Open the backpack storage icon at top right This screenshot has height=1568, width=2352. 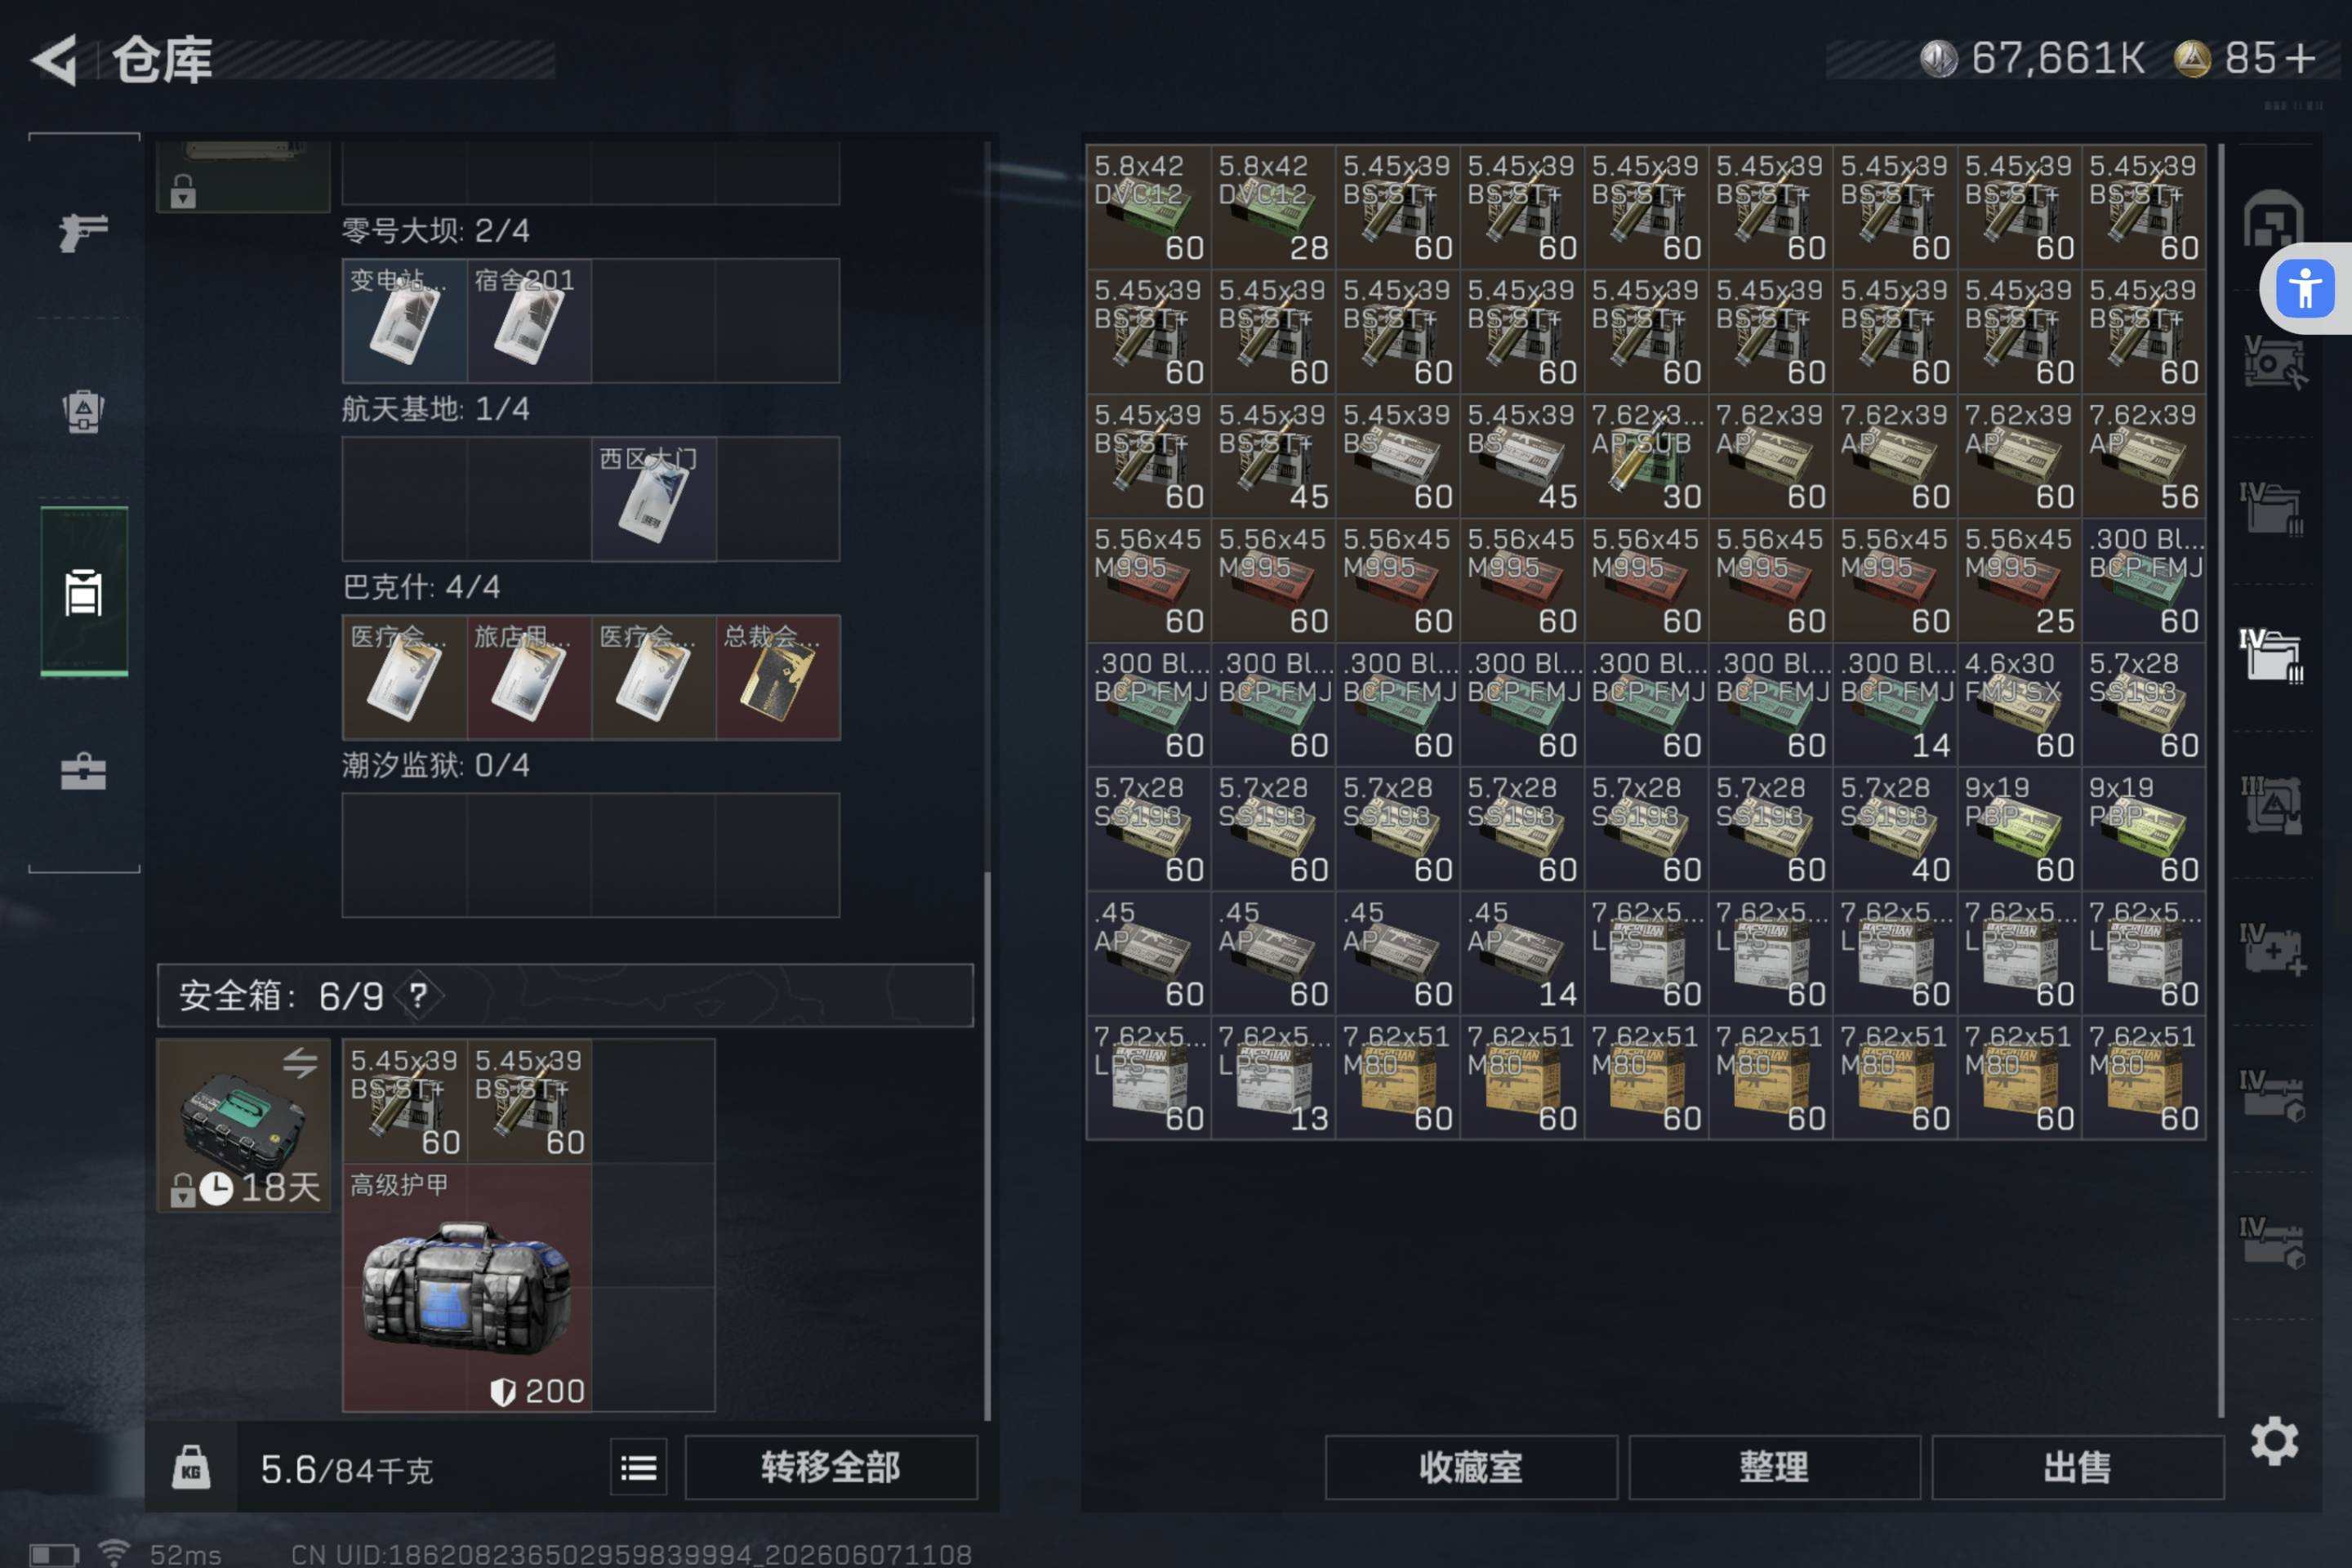(2272, 219)
